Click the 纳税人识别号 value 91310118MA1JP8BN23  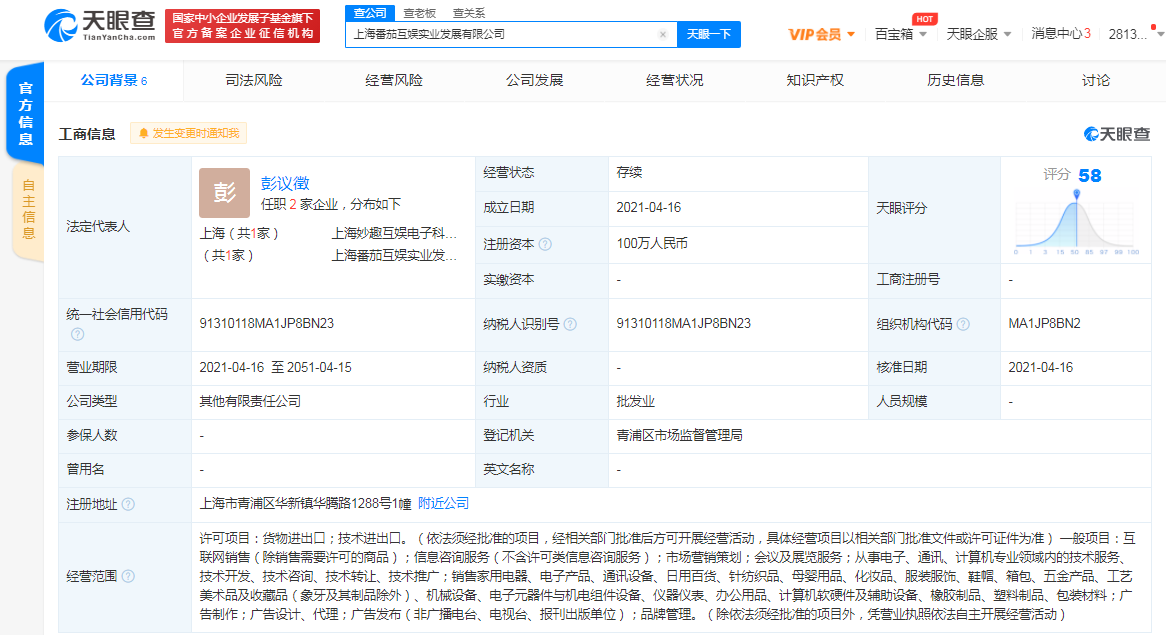click(x=683, y=323)
